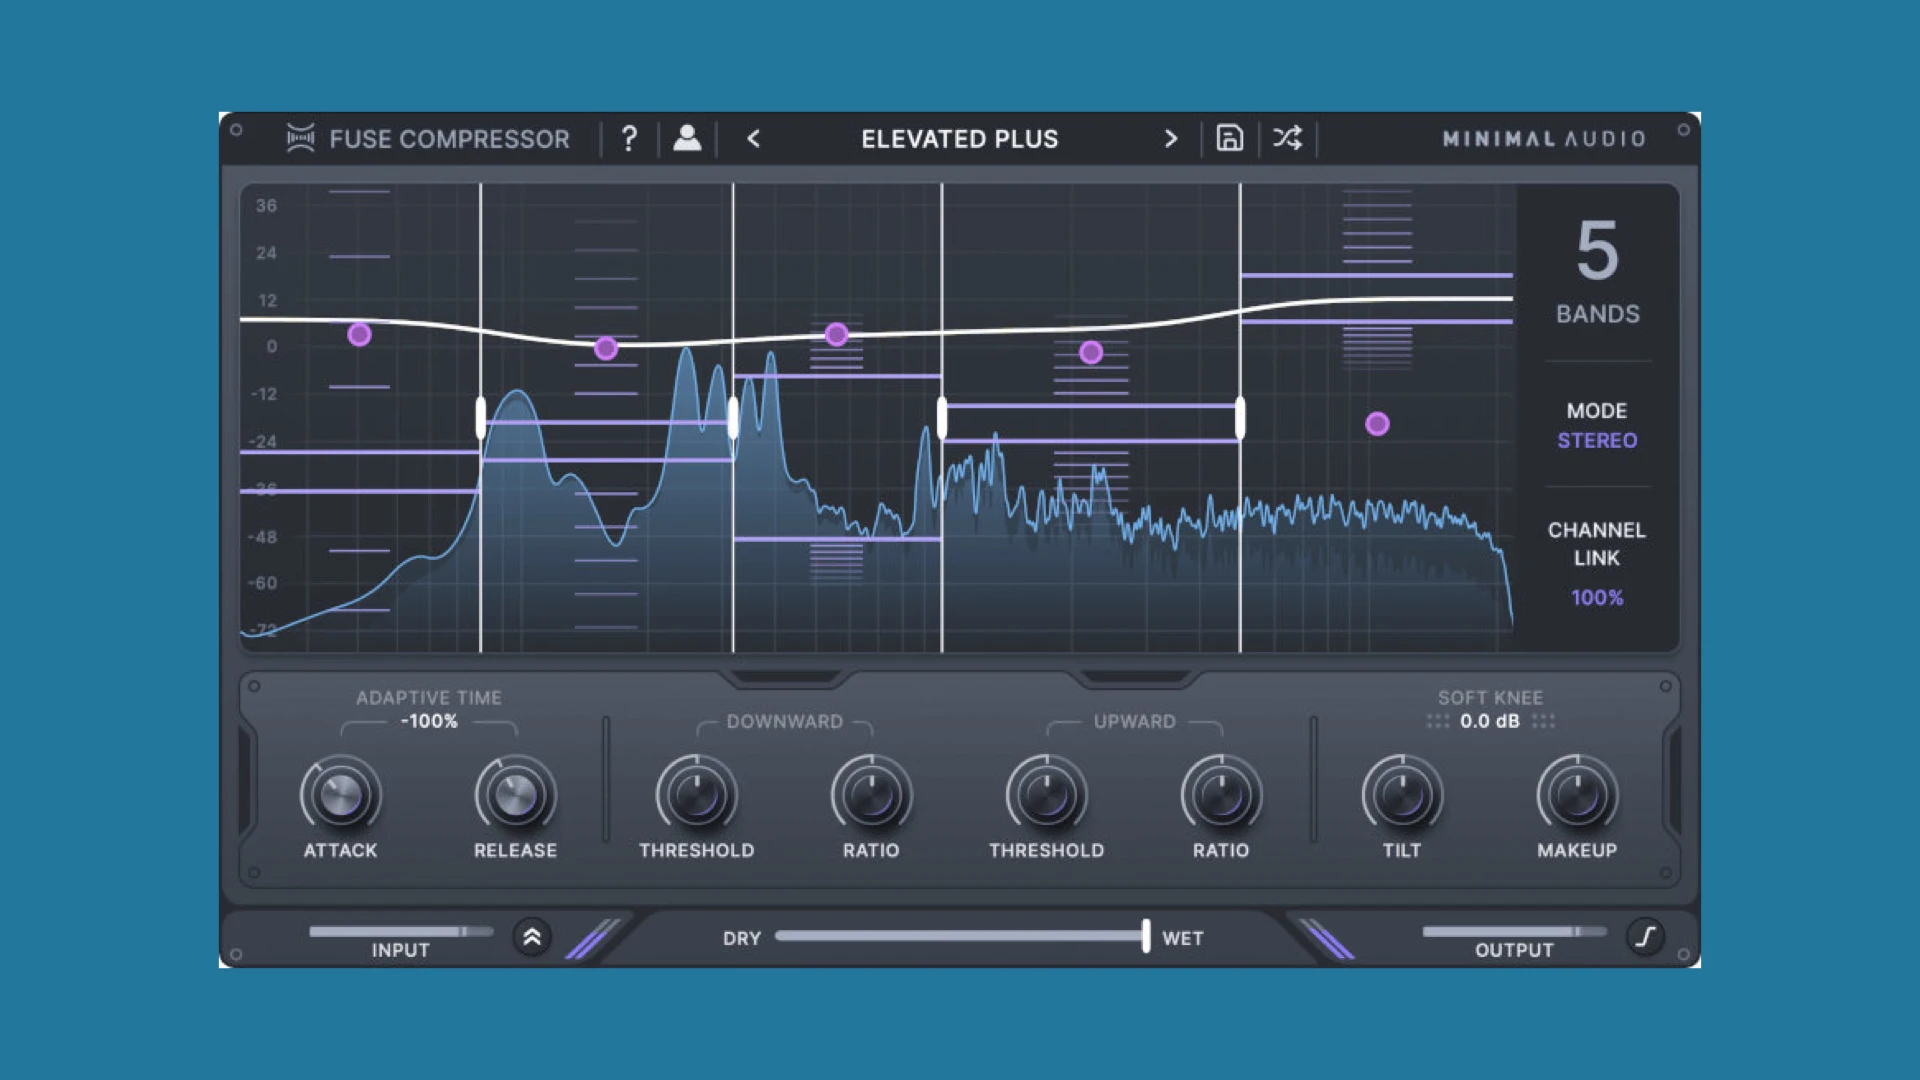Click the randomize shuffle icon
1920x1080 pixels.
(x=1287, y=138)
